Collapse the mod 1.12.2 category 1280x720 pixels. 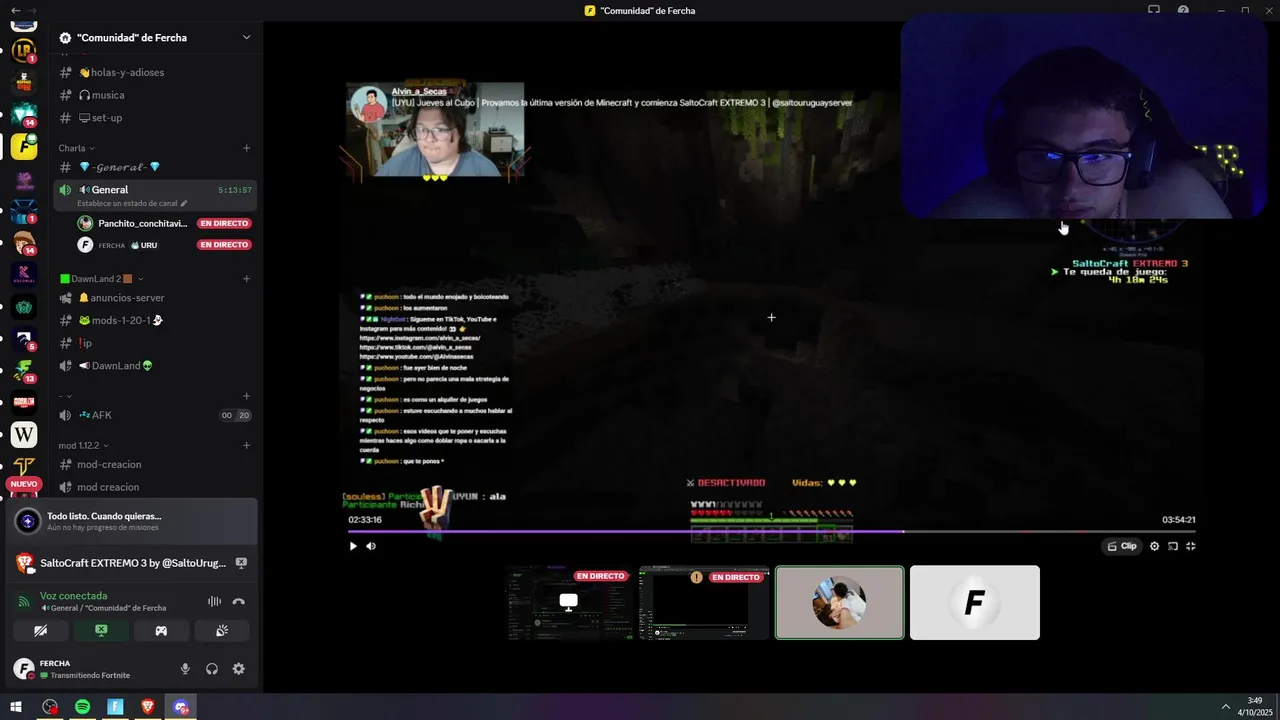[x=83, y=445]
